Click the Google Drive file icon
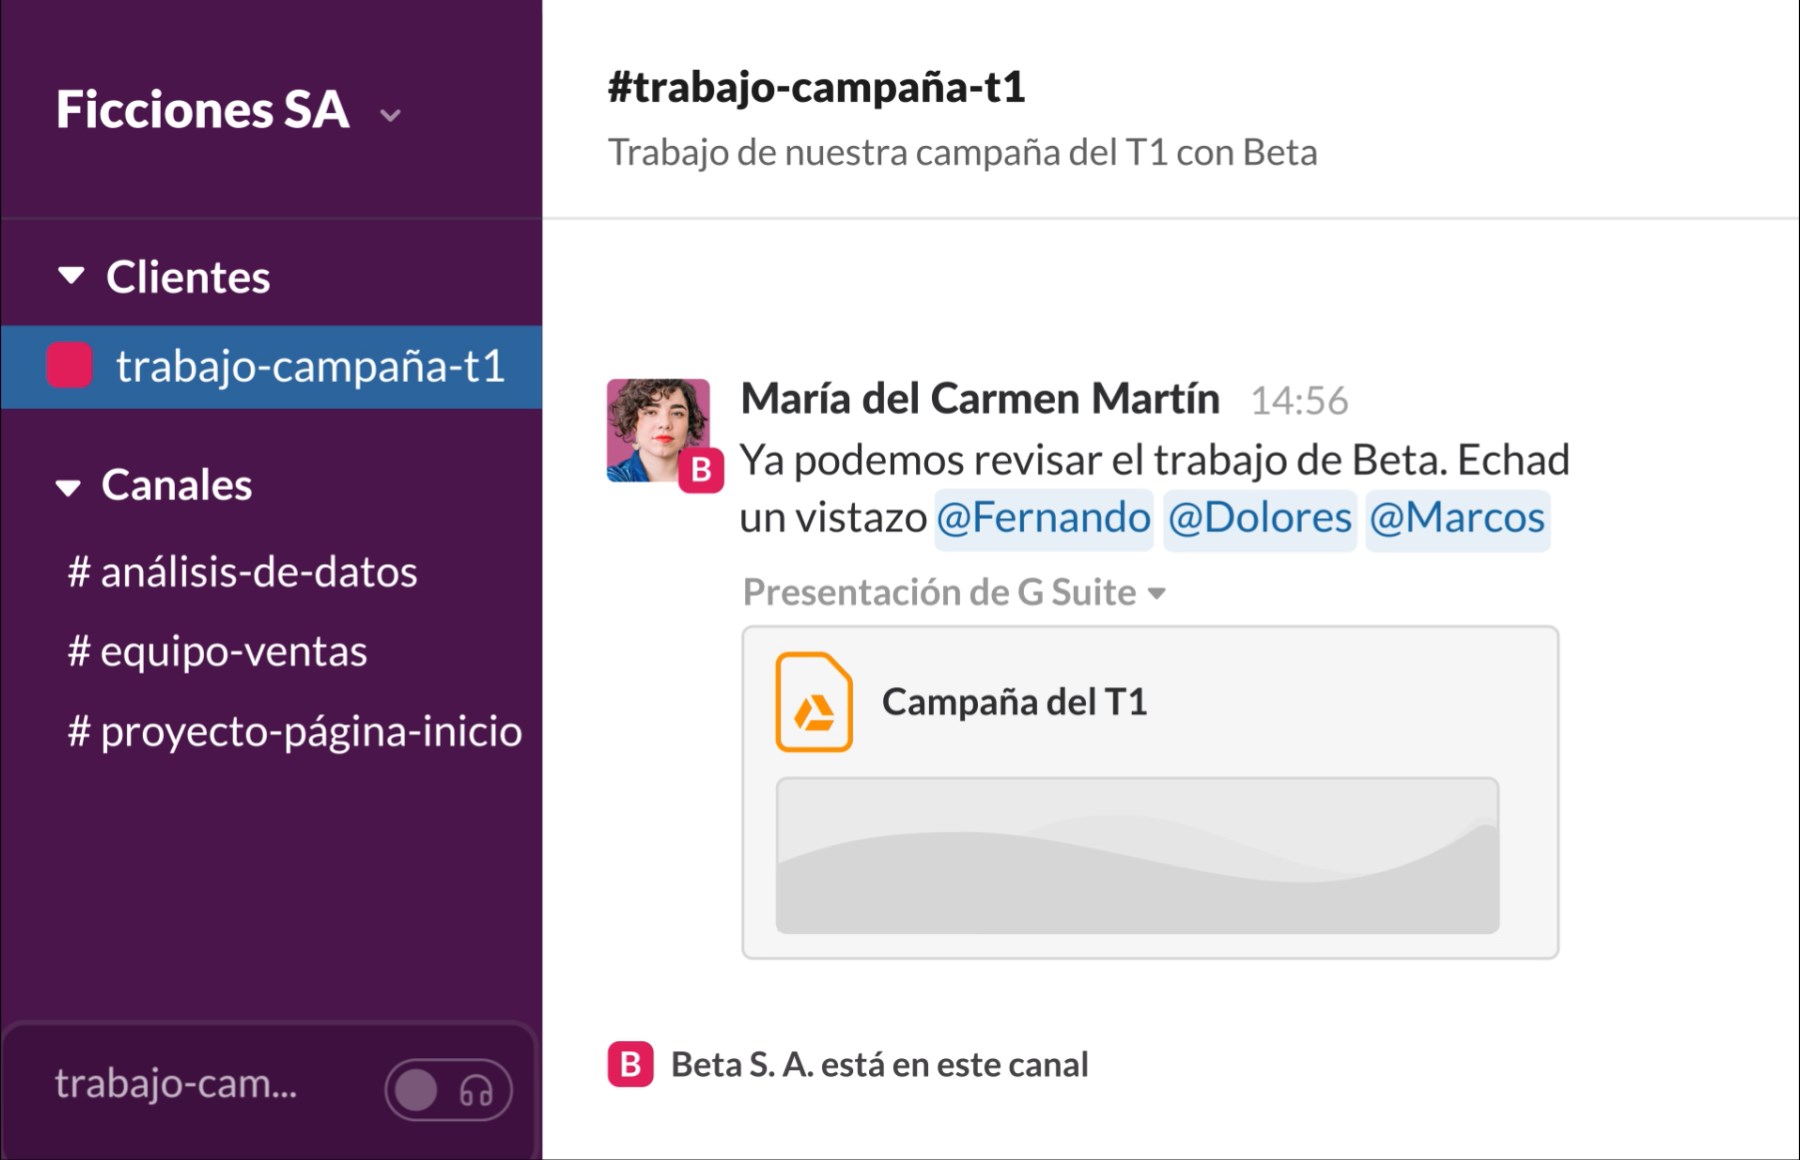Image resolution: width=1800 pixels, height=1160 pixels. tap(814, 702)
